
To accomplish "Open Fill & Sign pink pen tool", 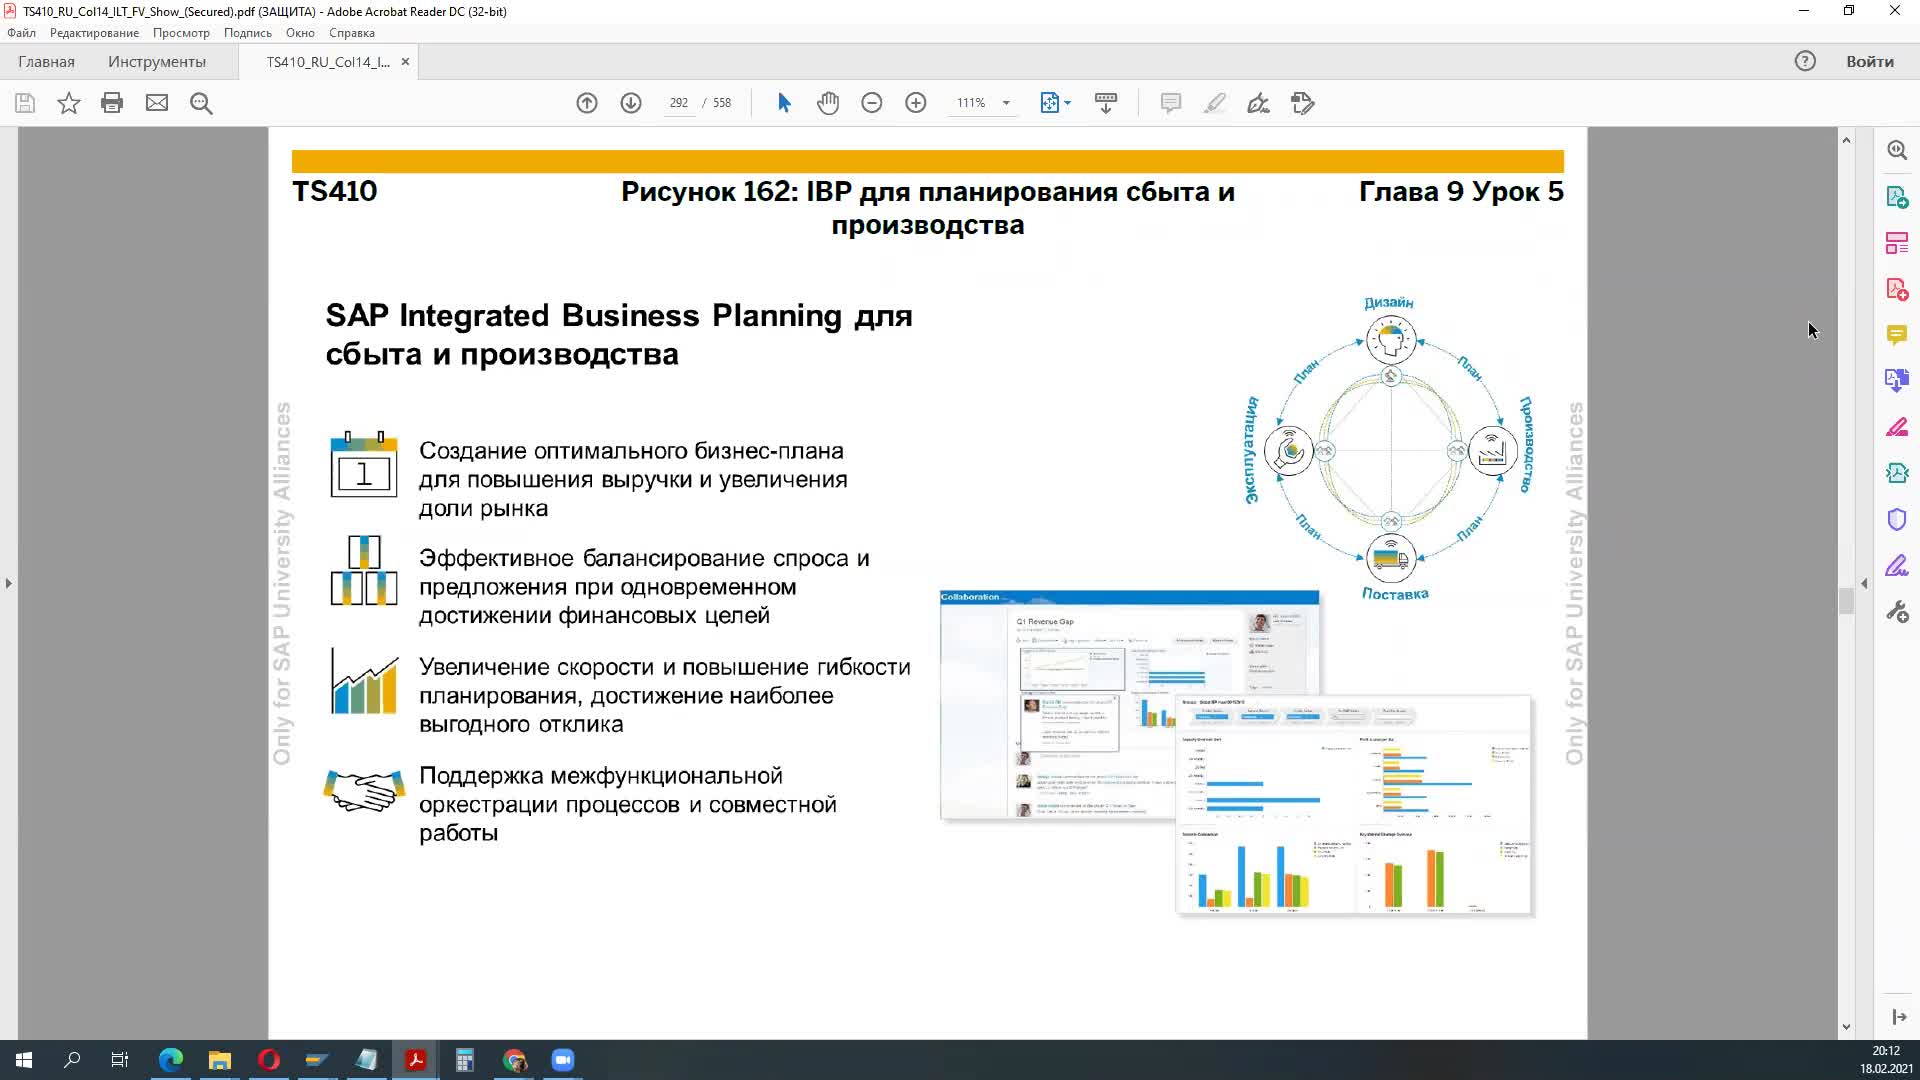I will pyautogui.click(x=1897, y=427).
